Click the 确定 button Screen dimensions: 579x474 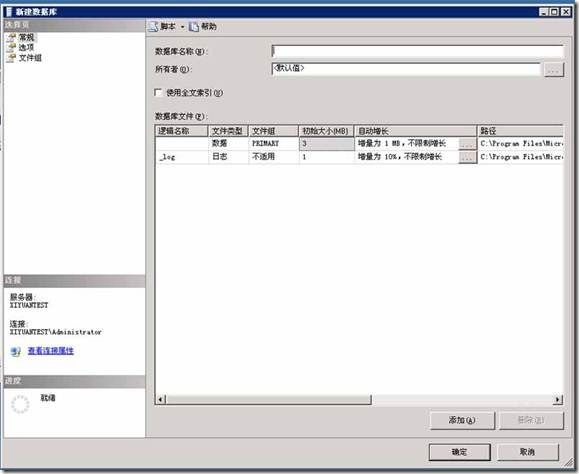460,452
